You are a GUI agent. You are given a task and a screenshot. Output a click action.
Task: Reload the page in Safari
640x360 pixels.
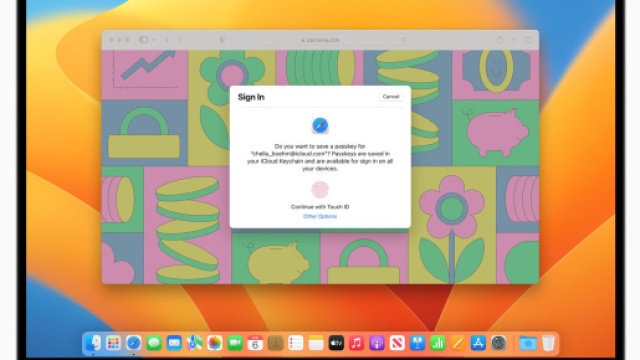[404, 40]
